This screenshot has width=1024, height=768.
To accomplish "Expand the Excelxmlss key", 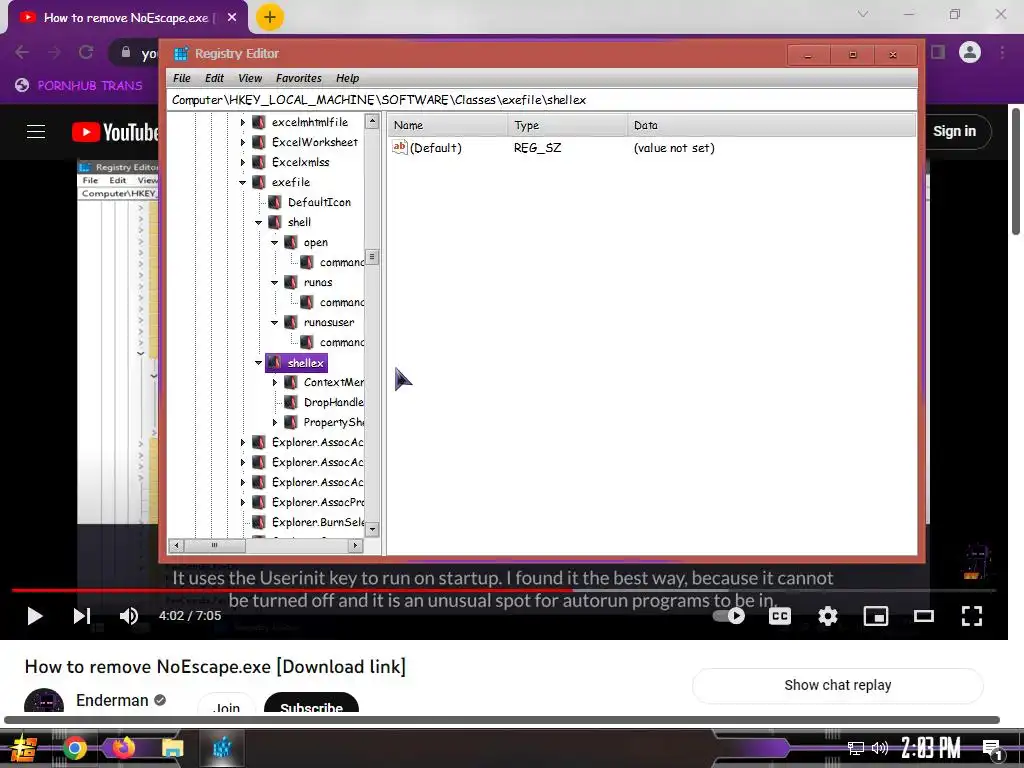I will (243, 162).
